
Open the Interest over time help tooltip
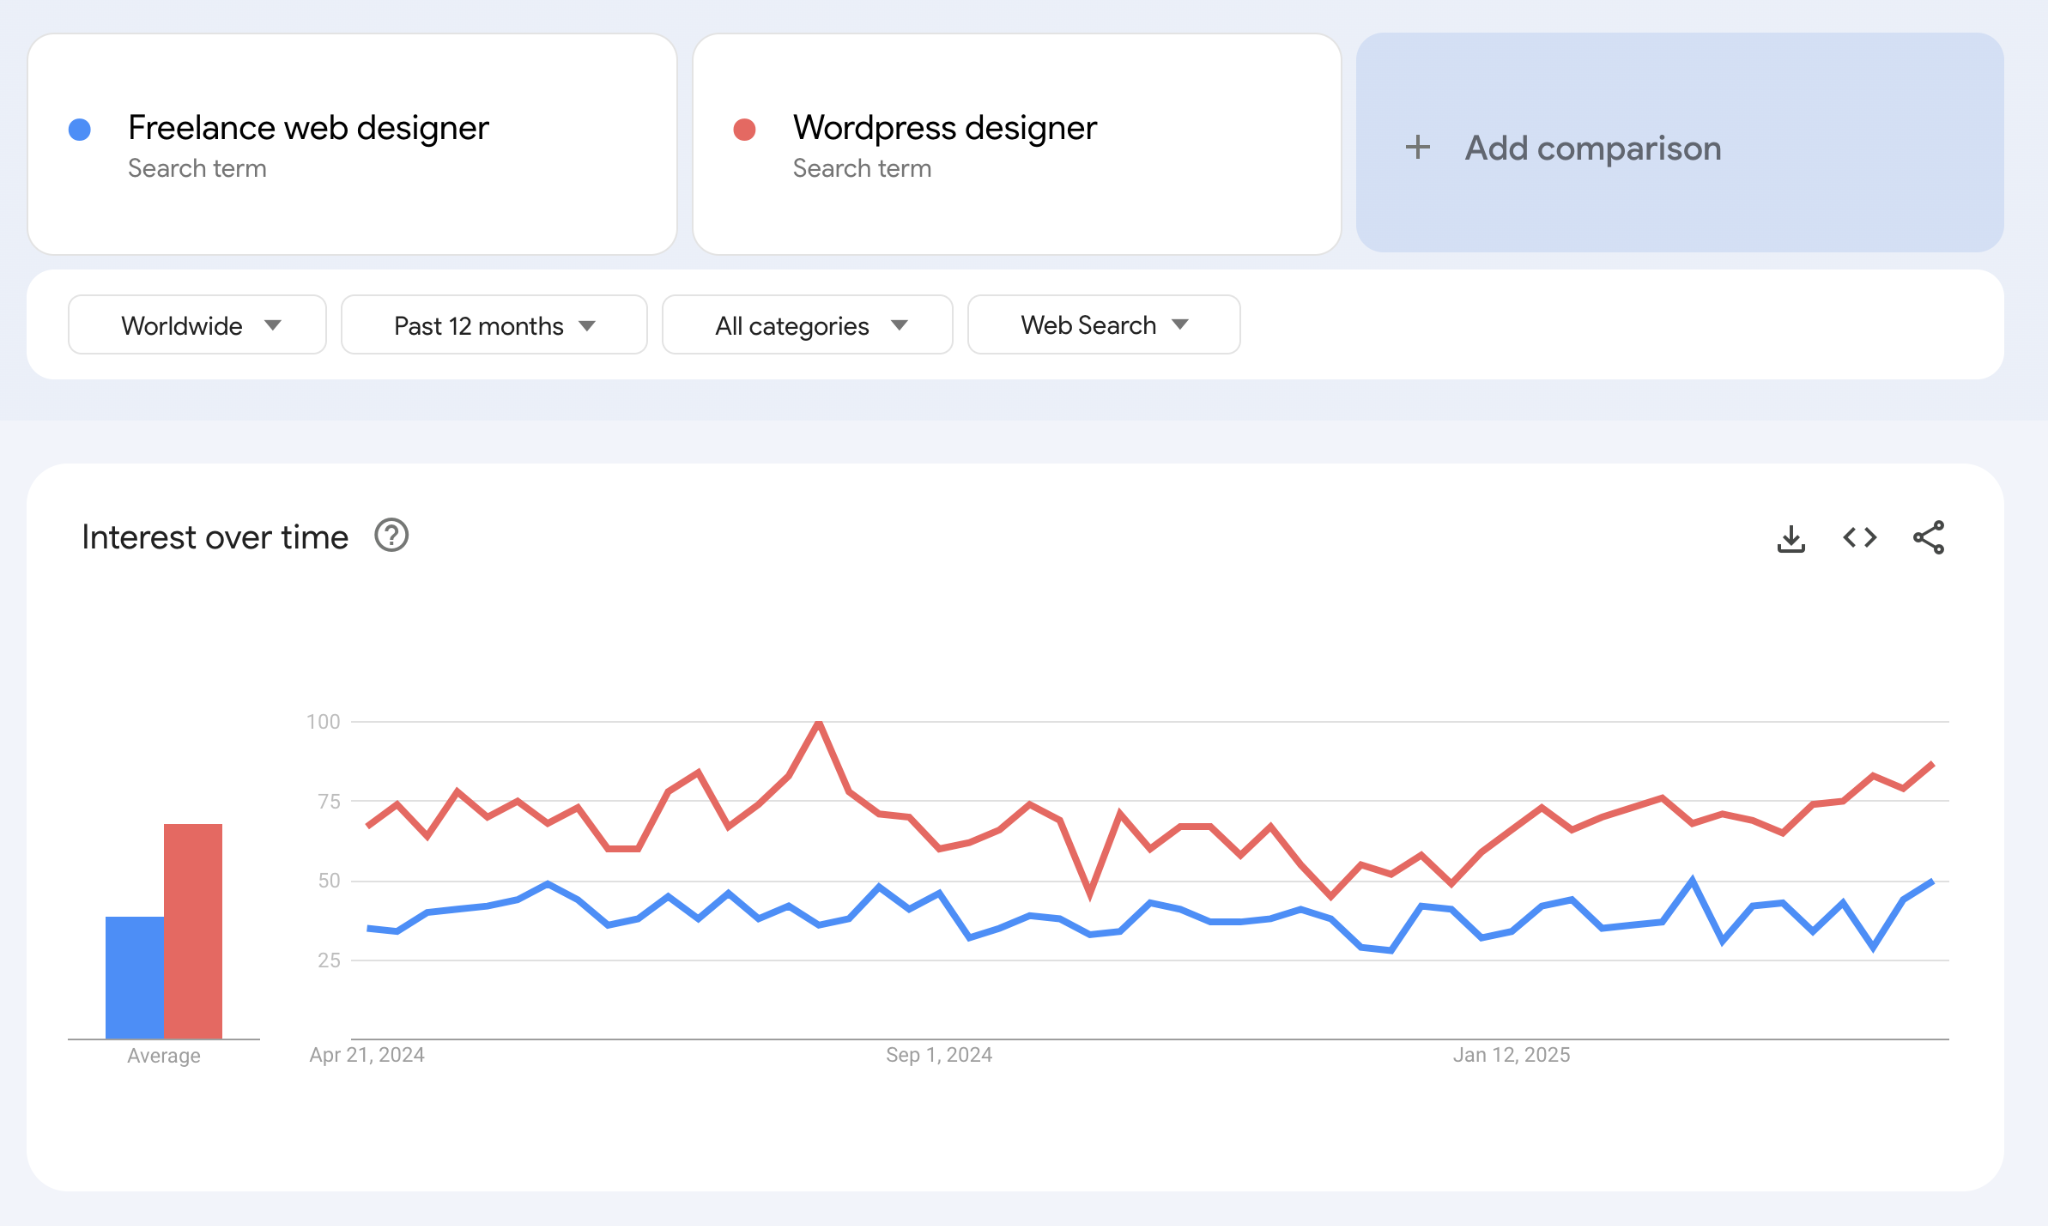pos(391,536)
